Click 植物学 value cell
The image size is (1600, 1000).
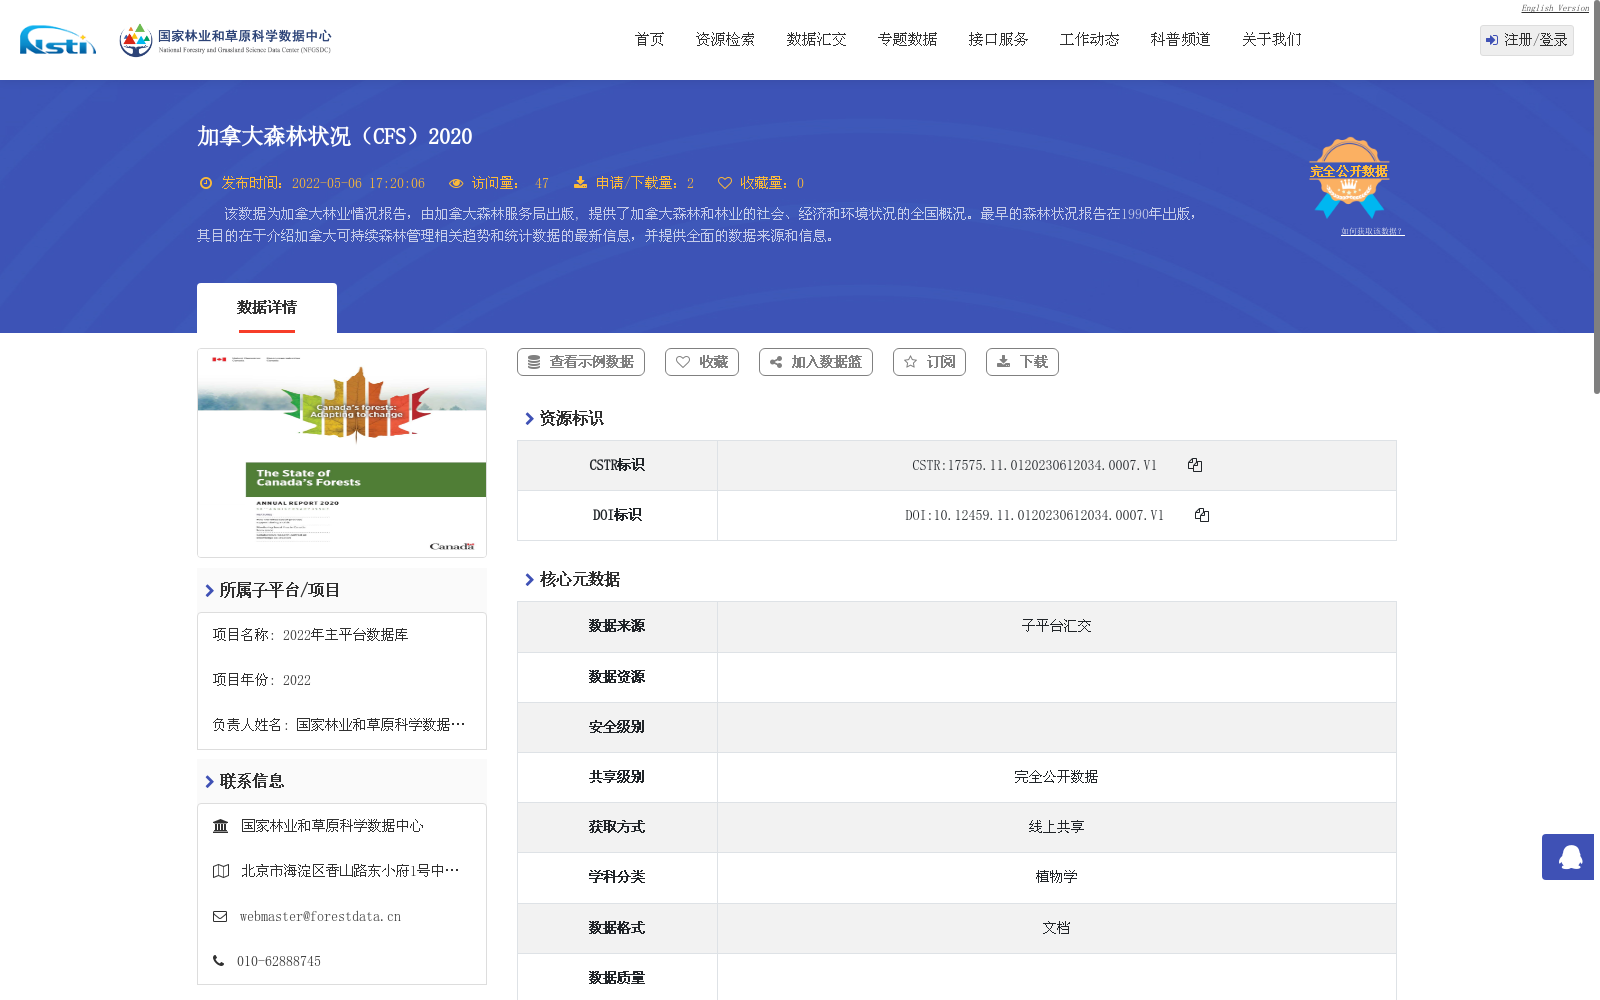coord(1056,877)
